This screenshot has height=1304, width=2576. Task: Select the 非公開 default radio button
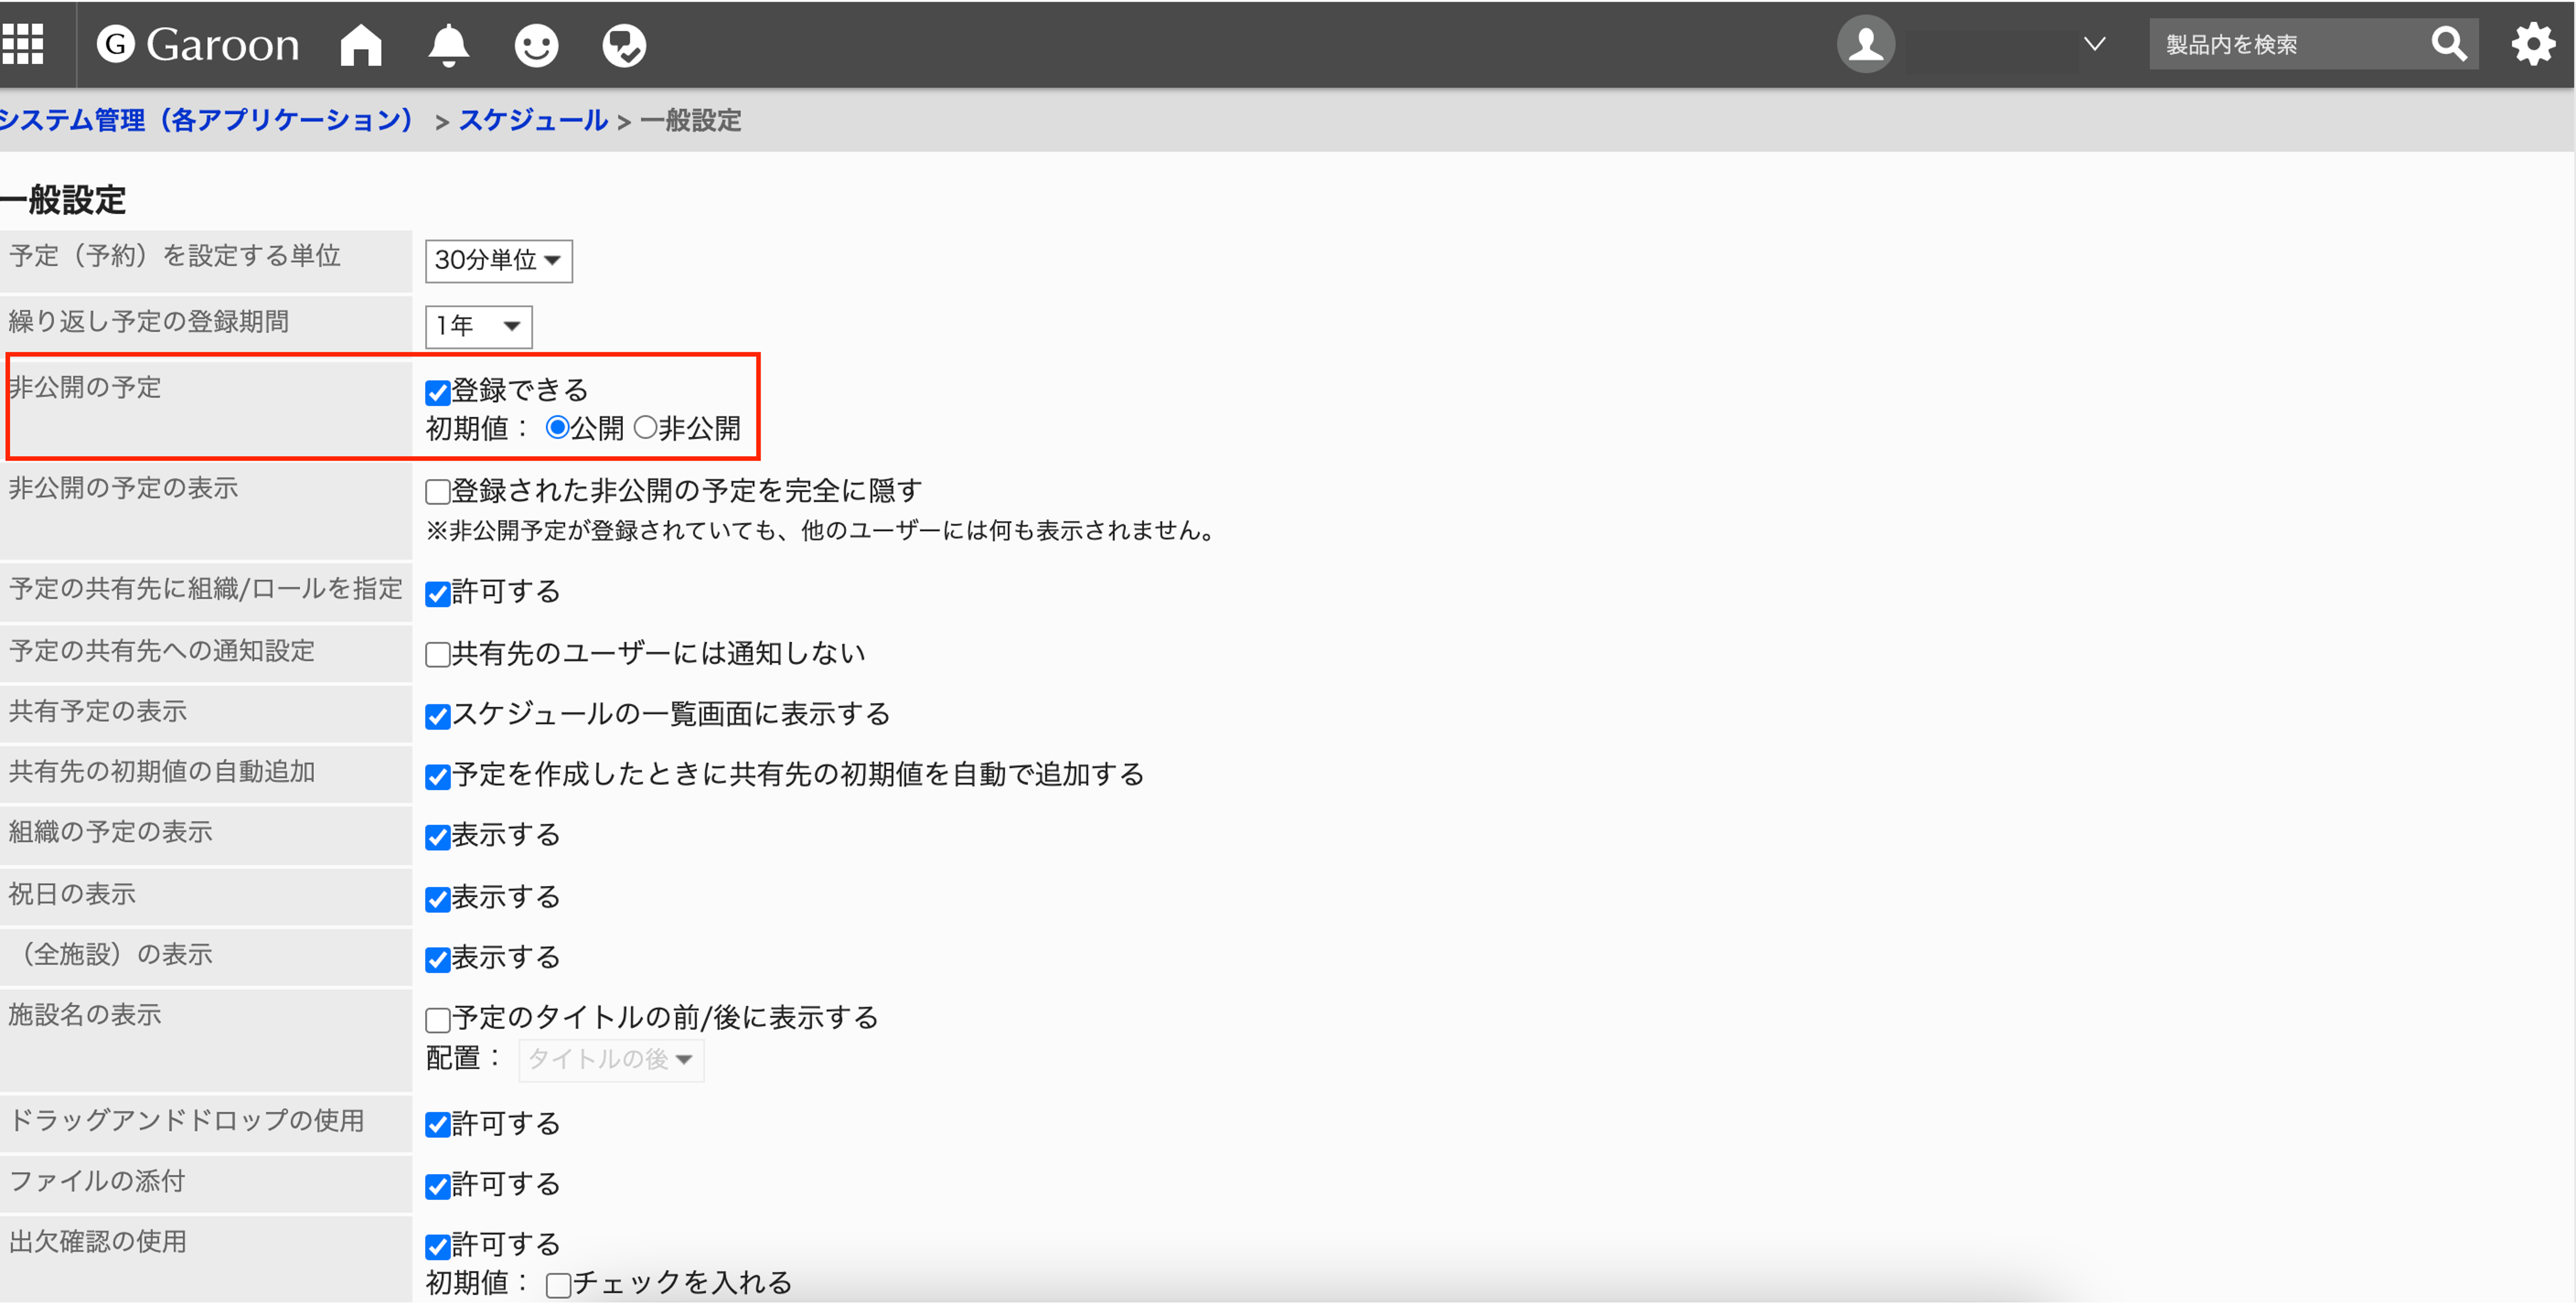tap(646, 428)
